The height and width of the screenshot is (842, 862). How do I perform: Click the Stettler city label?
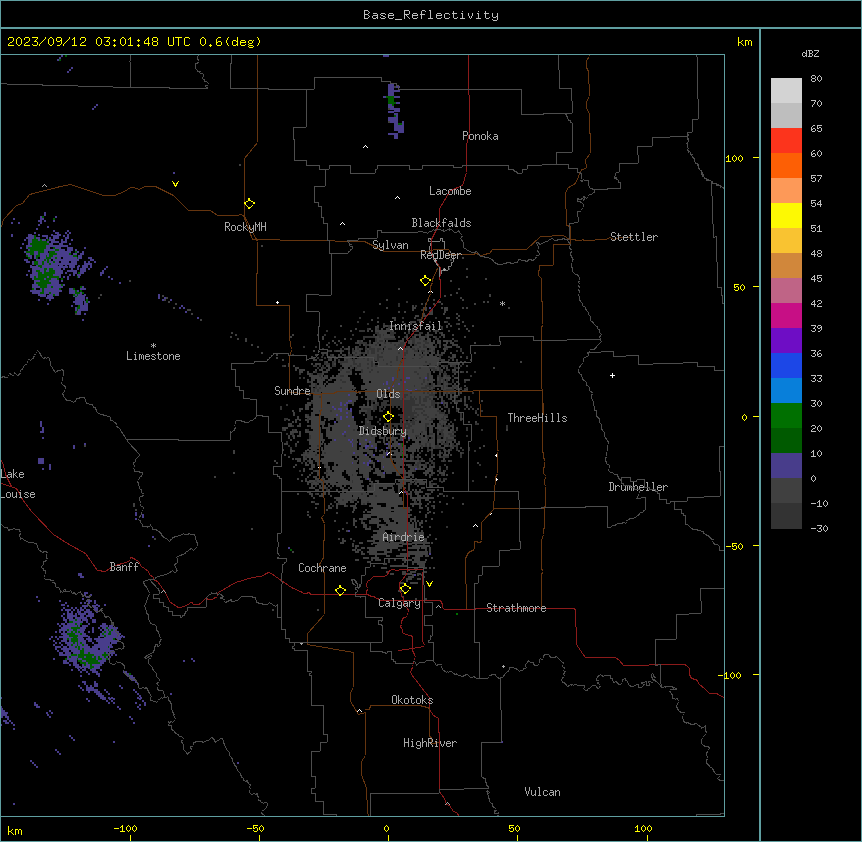pos(633,237)
